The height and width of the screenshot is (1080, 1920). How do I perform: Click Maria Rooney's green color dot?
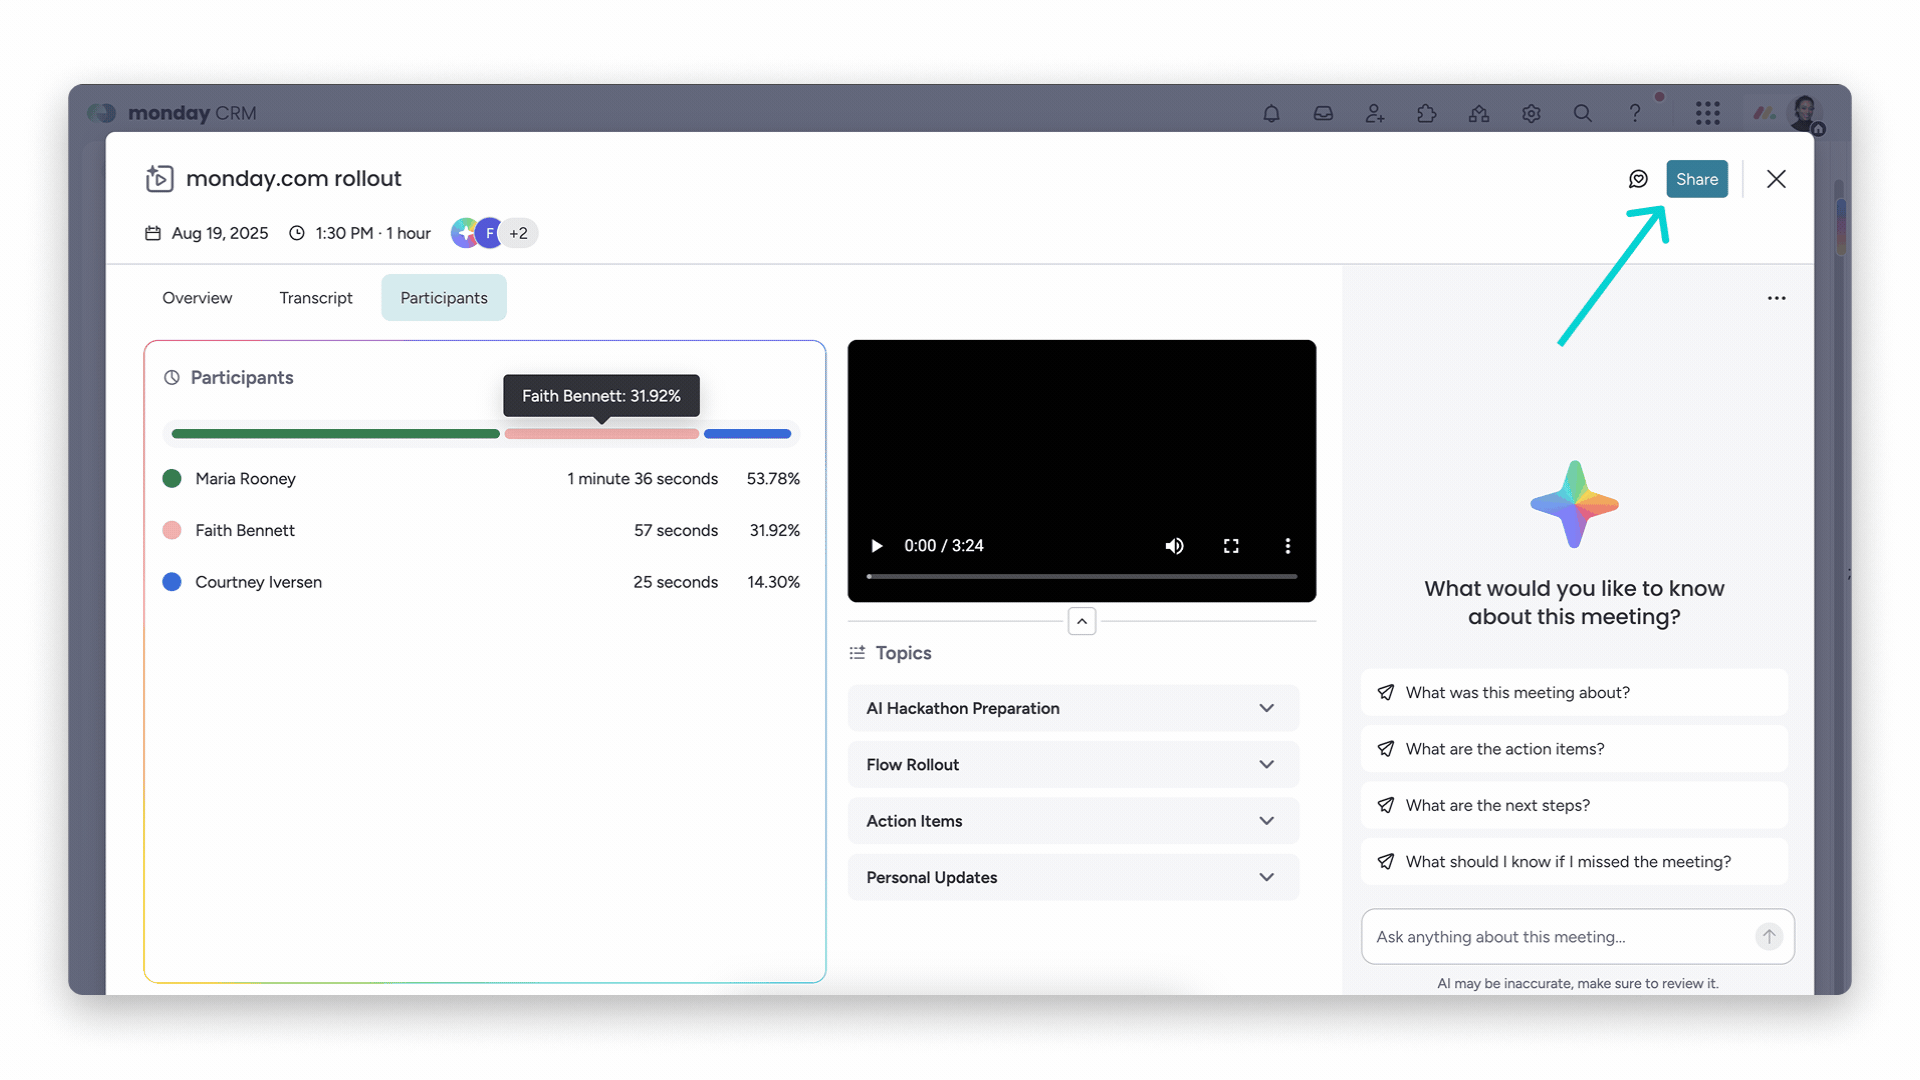[x=172, y=479]
